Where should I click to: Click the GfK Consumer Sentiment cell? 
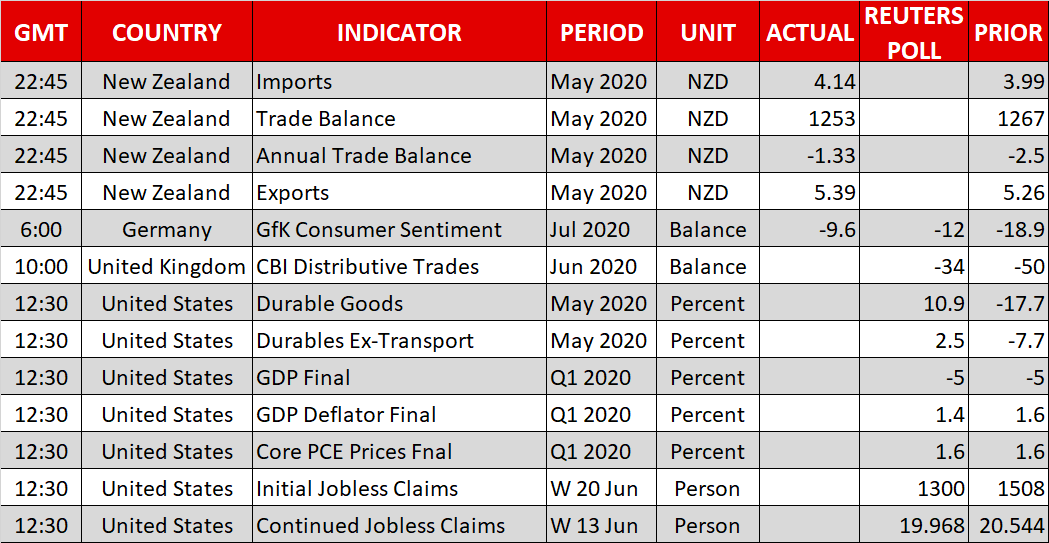pos(379,230)
